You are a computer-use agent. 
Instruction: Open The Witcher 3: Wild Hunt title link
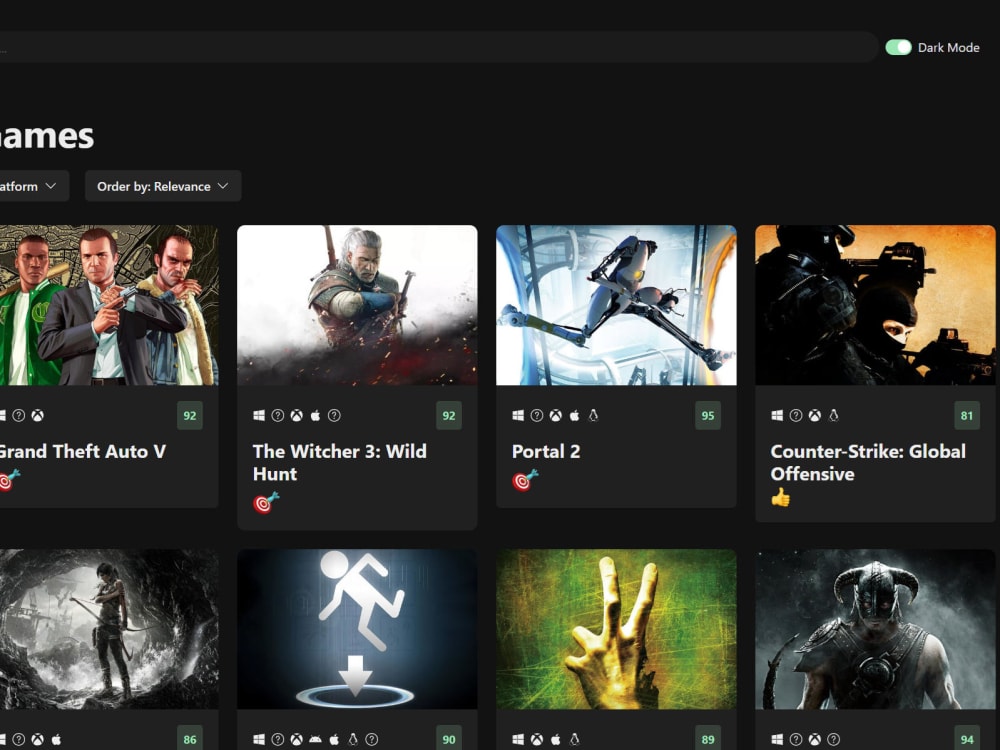click(339, 462)
